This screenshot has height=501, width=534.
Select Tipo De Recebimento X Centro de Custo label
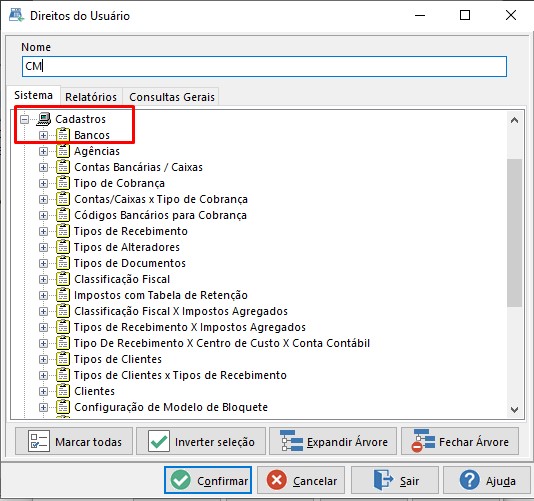point(222,343)
